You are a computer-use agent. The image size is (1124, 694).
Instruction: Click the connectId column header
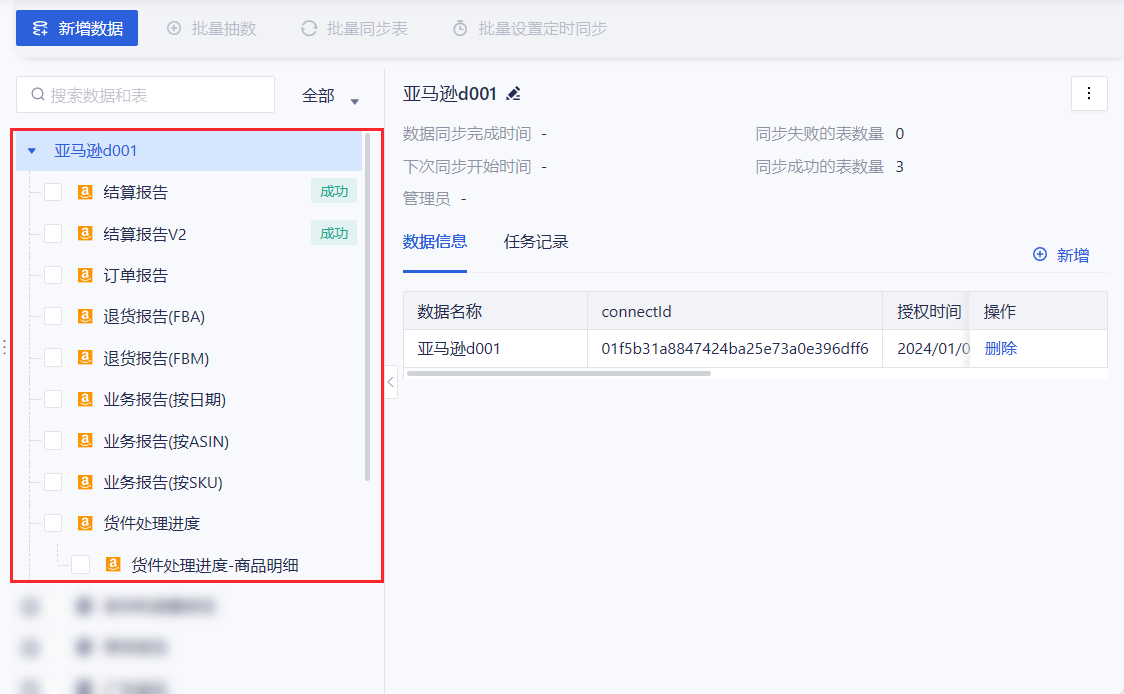pos(735,311)
